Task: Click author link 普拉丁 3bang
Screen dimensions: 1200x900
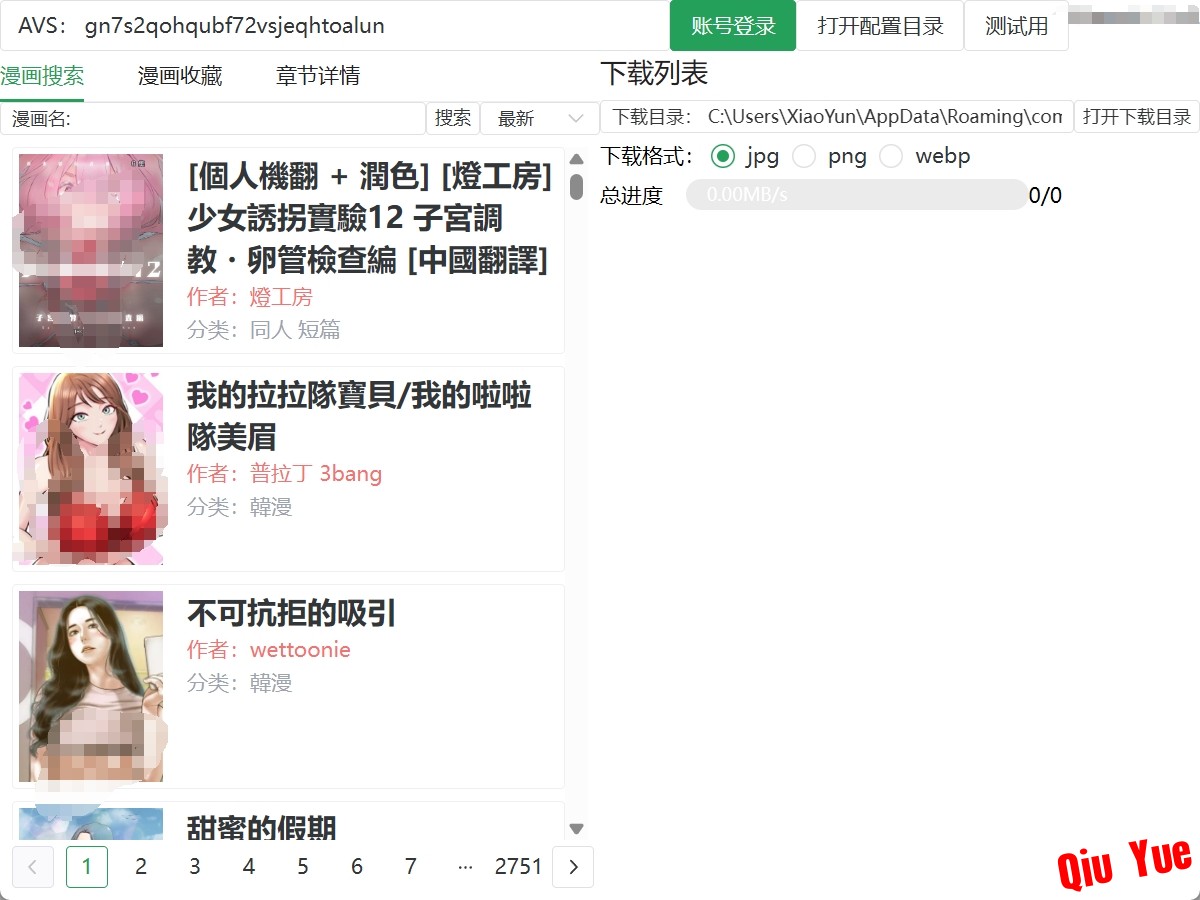Action: tap(316, 473)
